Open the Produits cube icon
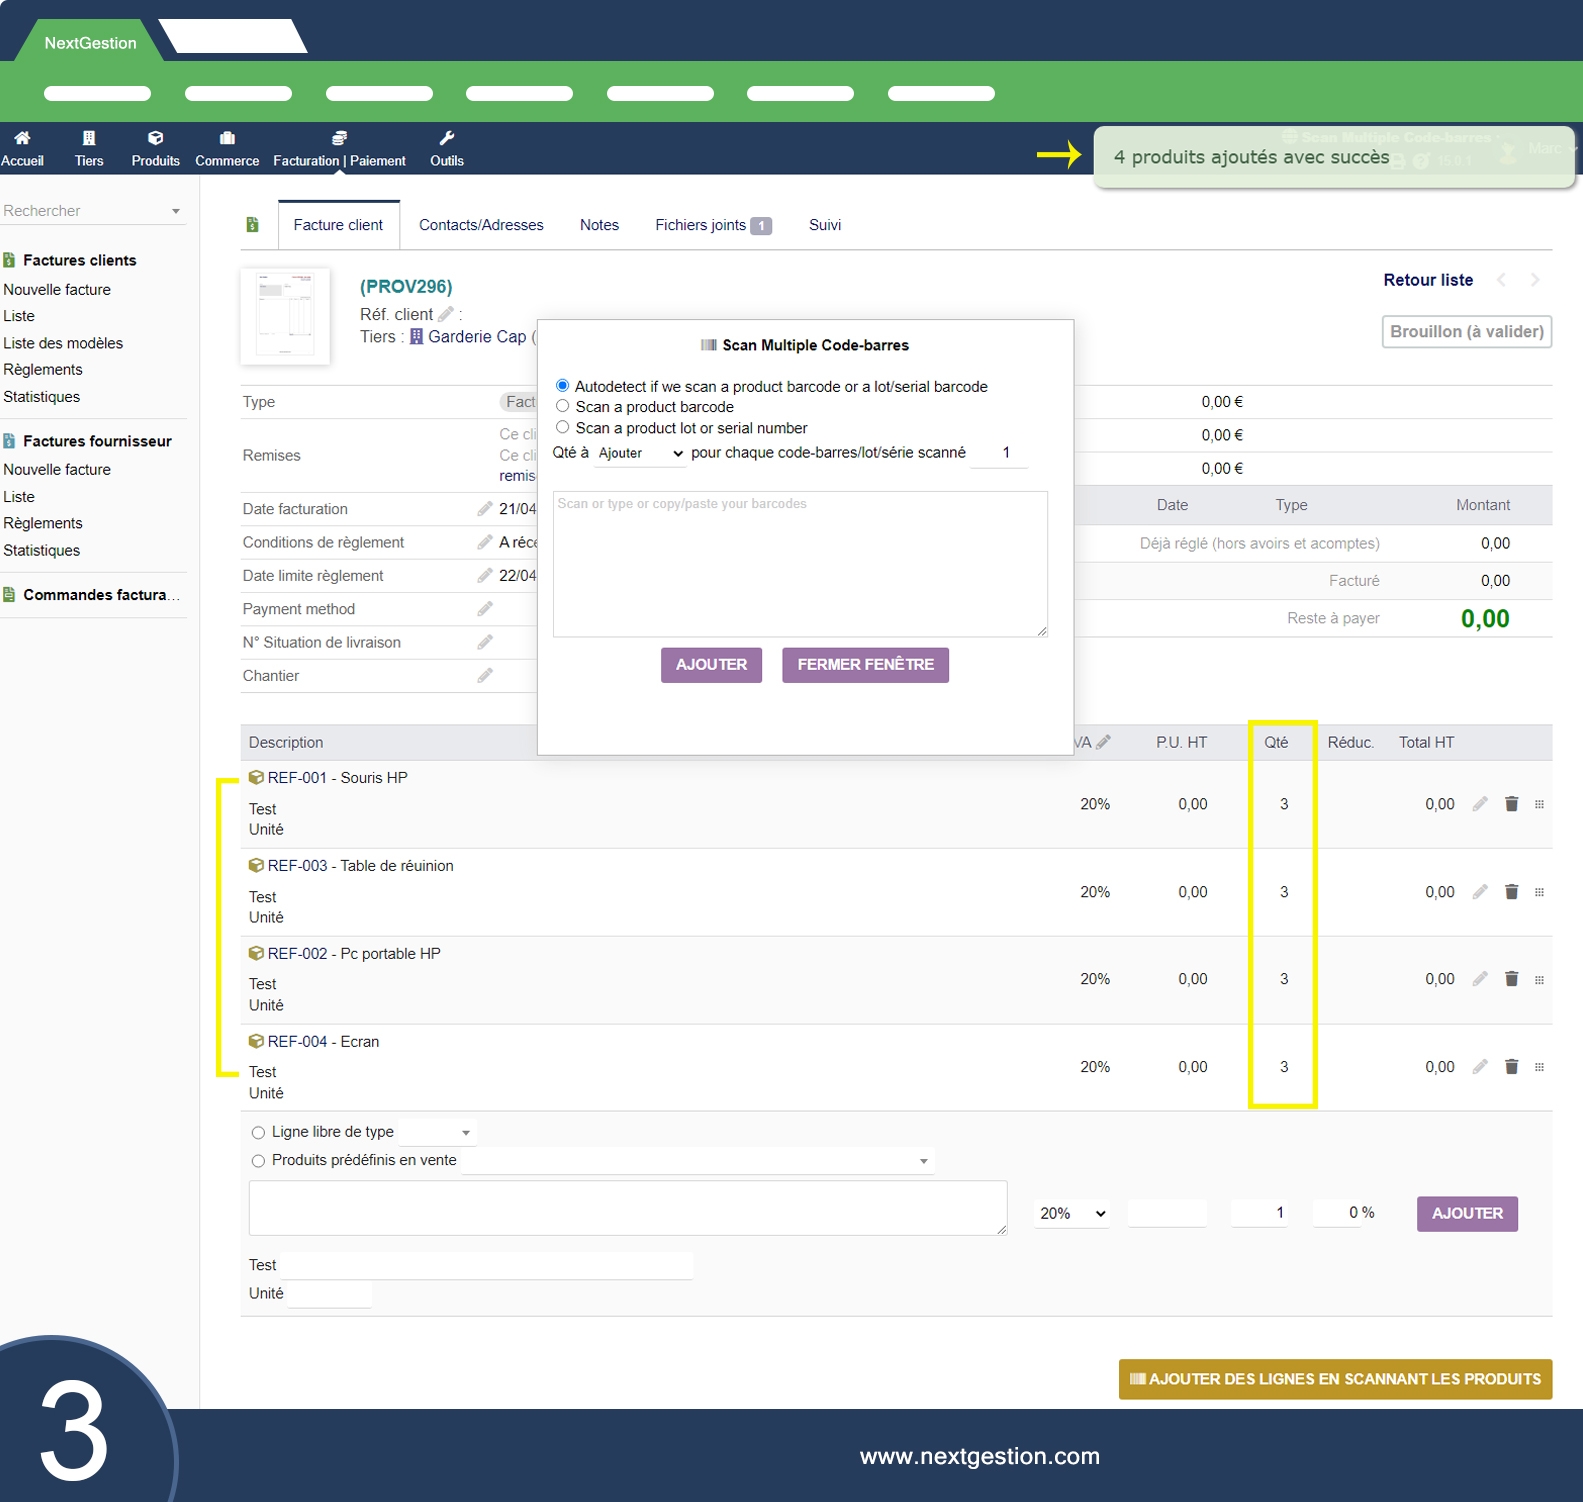The height and width of the screenshot is (1502, 1583). pos(155,139)
